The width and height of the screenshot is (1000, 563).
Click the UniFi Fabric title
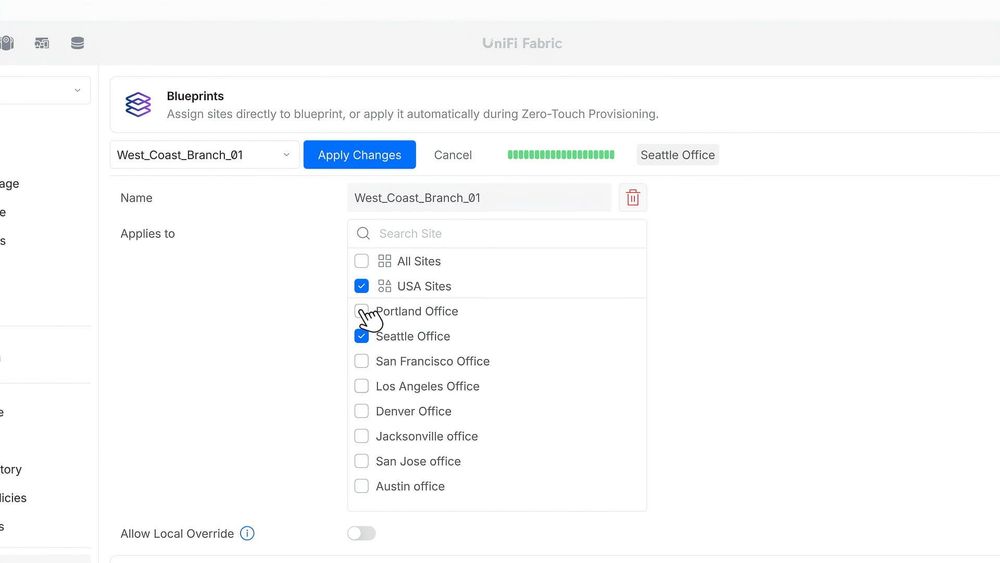click(522, 43)
